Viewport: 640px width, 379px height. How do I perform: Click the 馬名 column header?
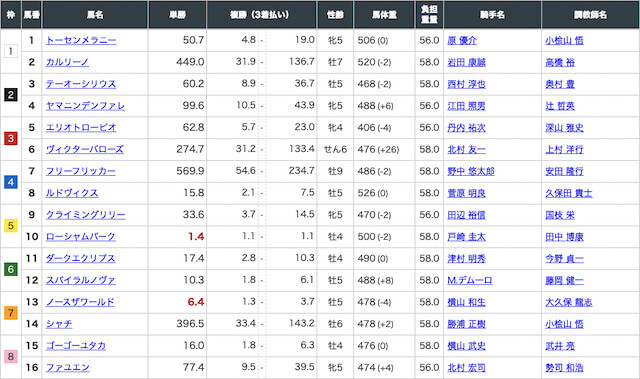tap(95, 15)
